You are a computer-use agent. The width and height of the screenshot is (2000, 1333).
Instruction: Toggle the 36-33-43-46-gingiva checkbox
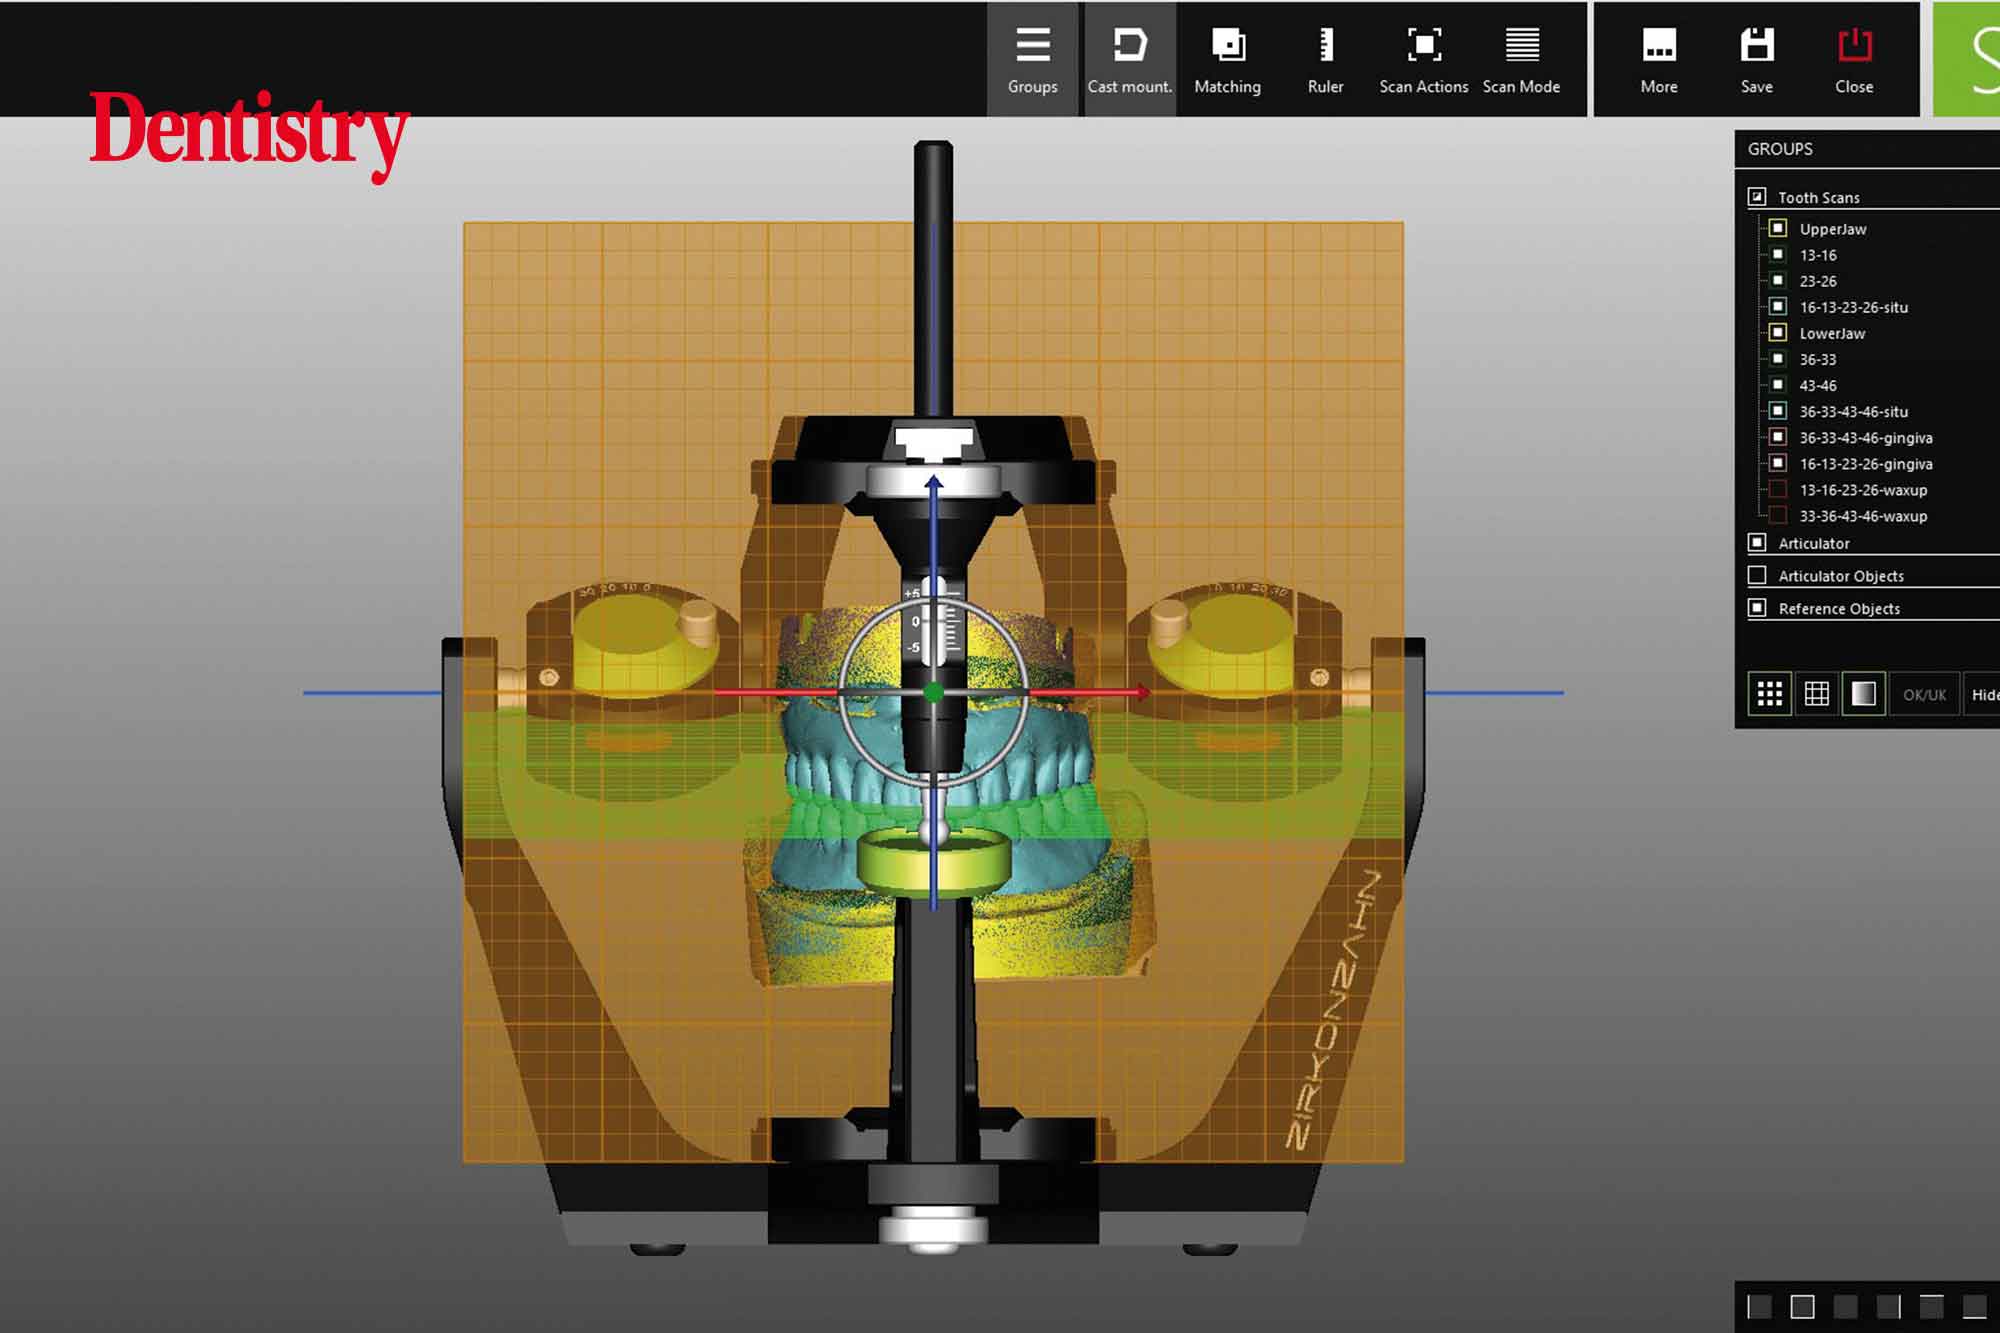(1778, 437)
